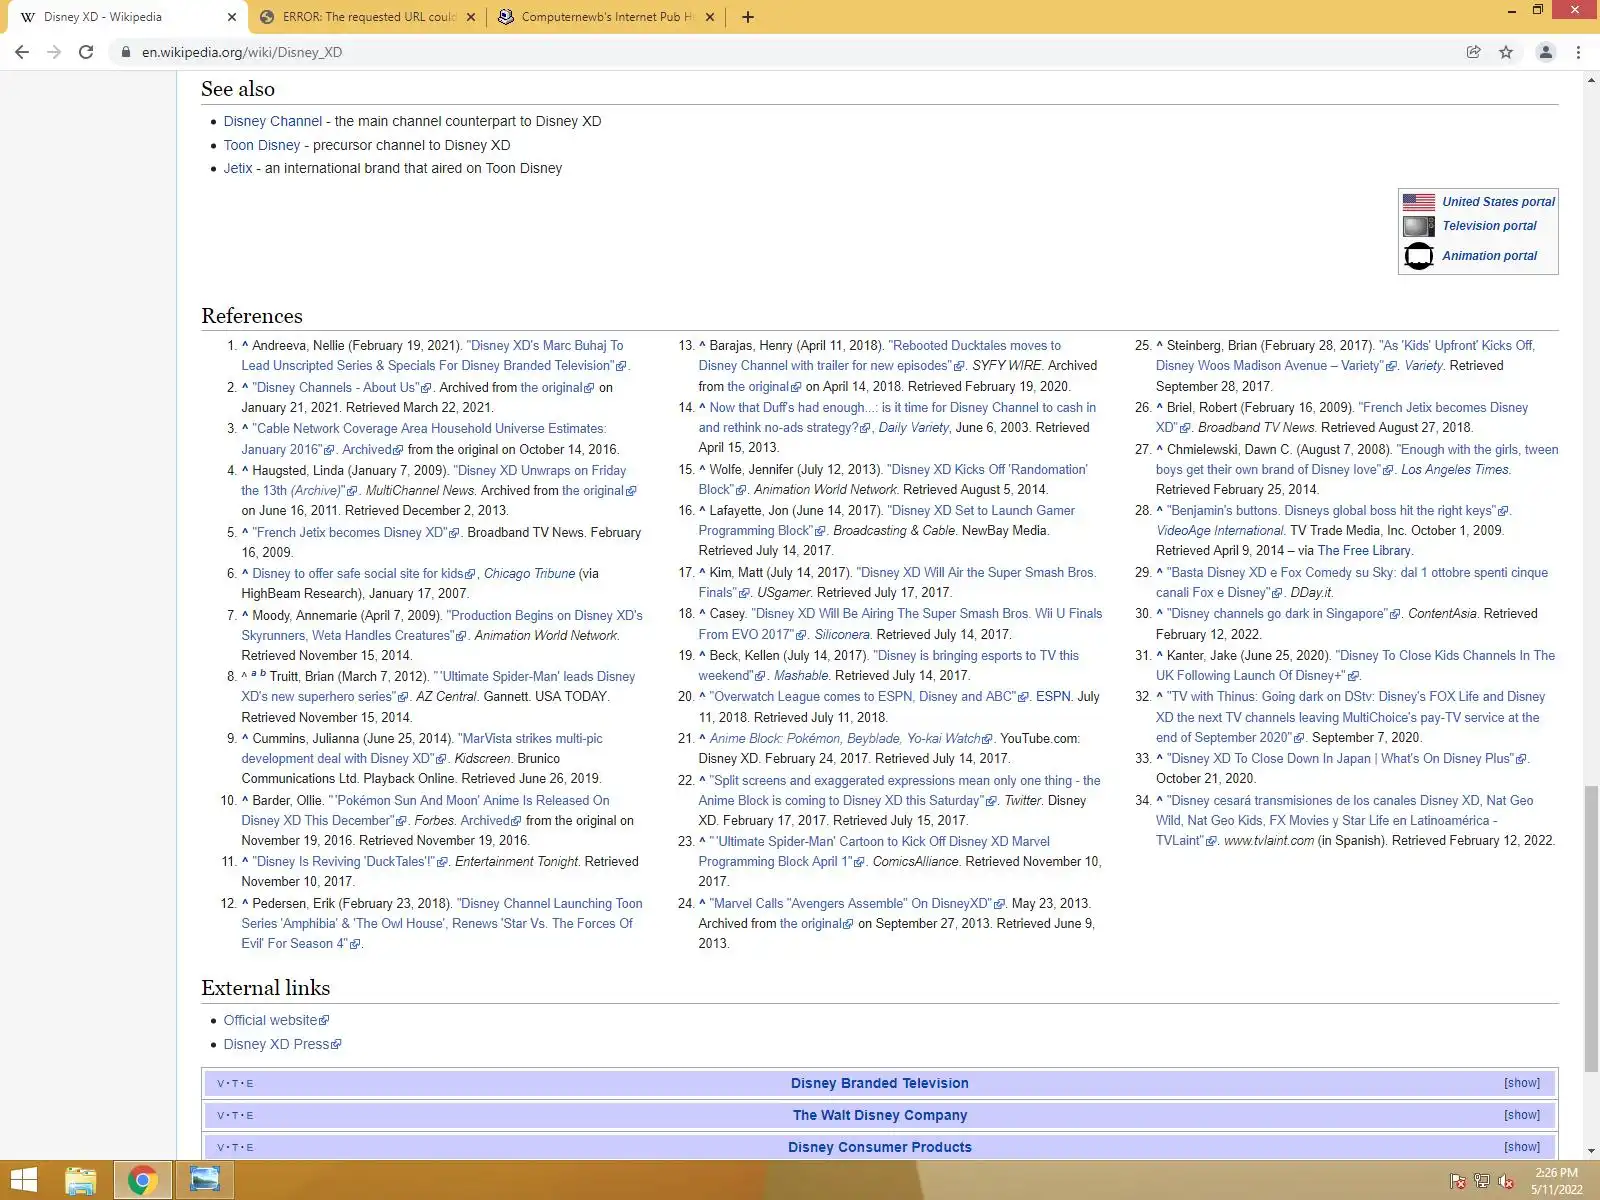Switch to the Disney XD - Wikipedia tab
Viewport: 1600px width, 1200px height.
126,17
